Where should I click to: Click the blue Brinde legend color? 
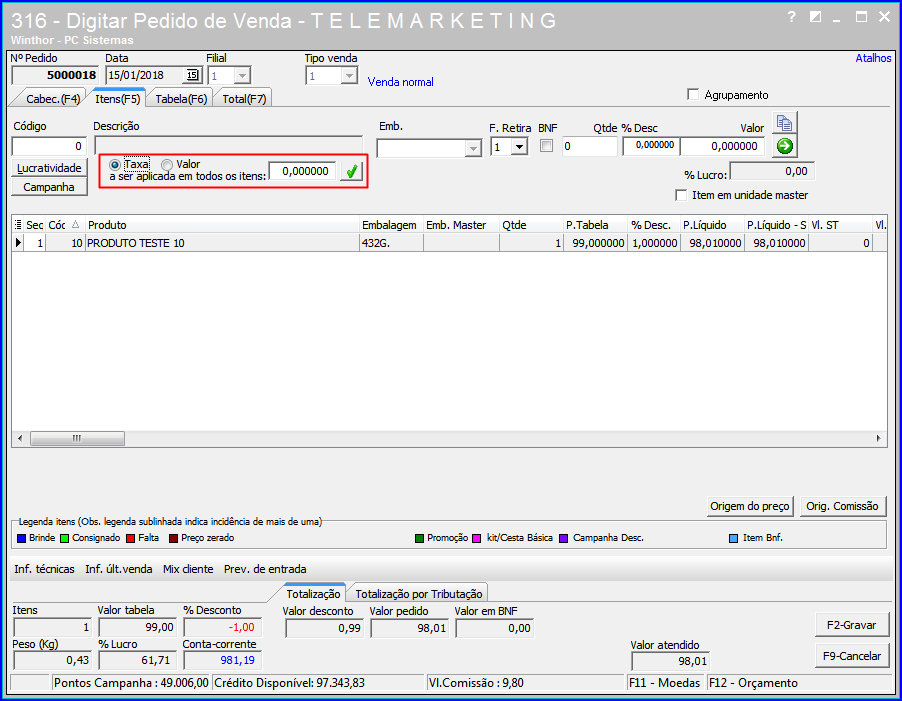coord(22,538)
